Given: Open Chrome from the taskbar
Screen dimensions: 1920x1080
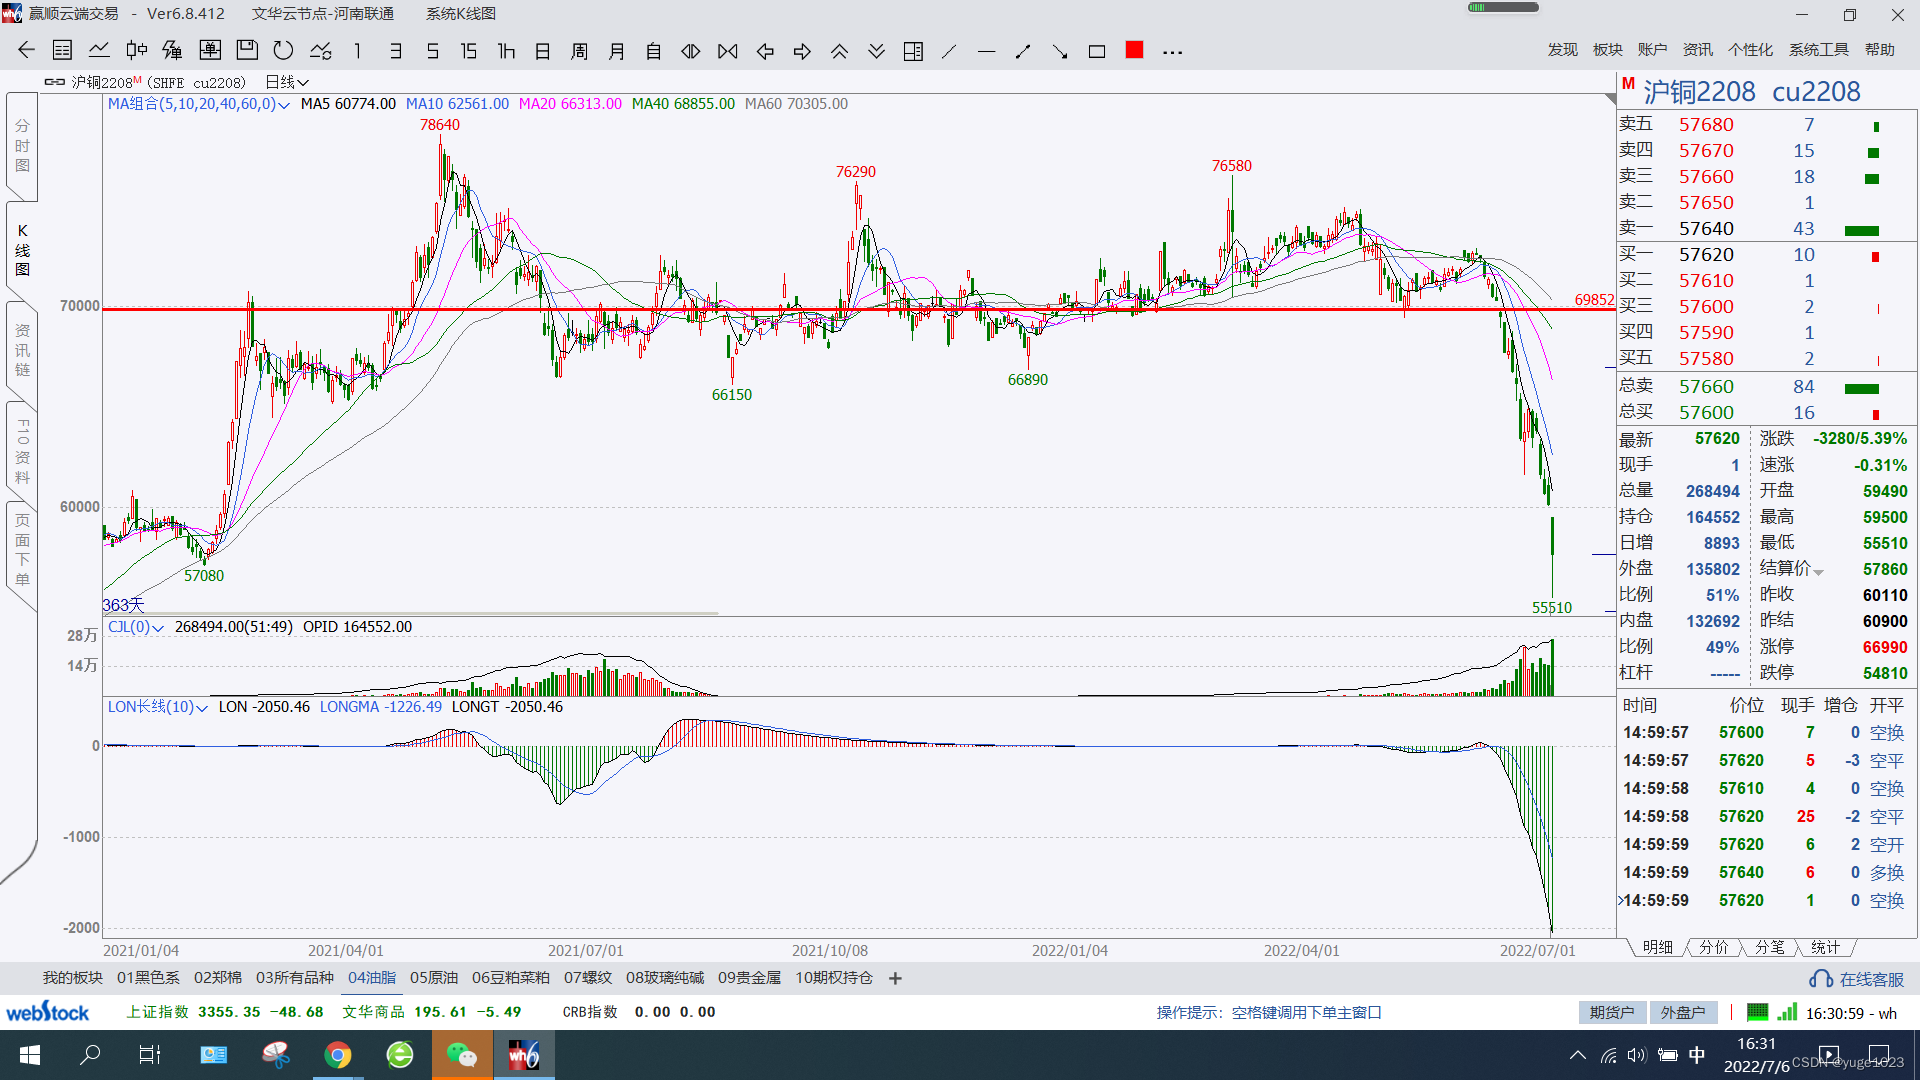Looking at the screenshot, I should point(338,1055).
